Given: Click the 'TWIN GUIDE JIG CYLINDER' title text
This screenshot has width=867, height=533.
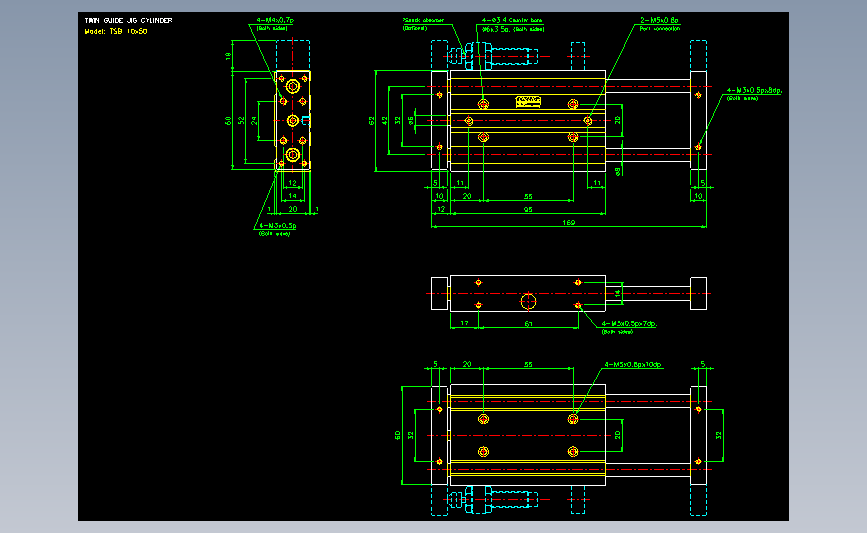Looking at the screenshot, I should coord(128,20).
